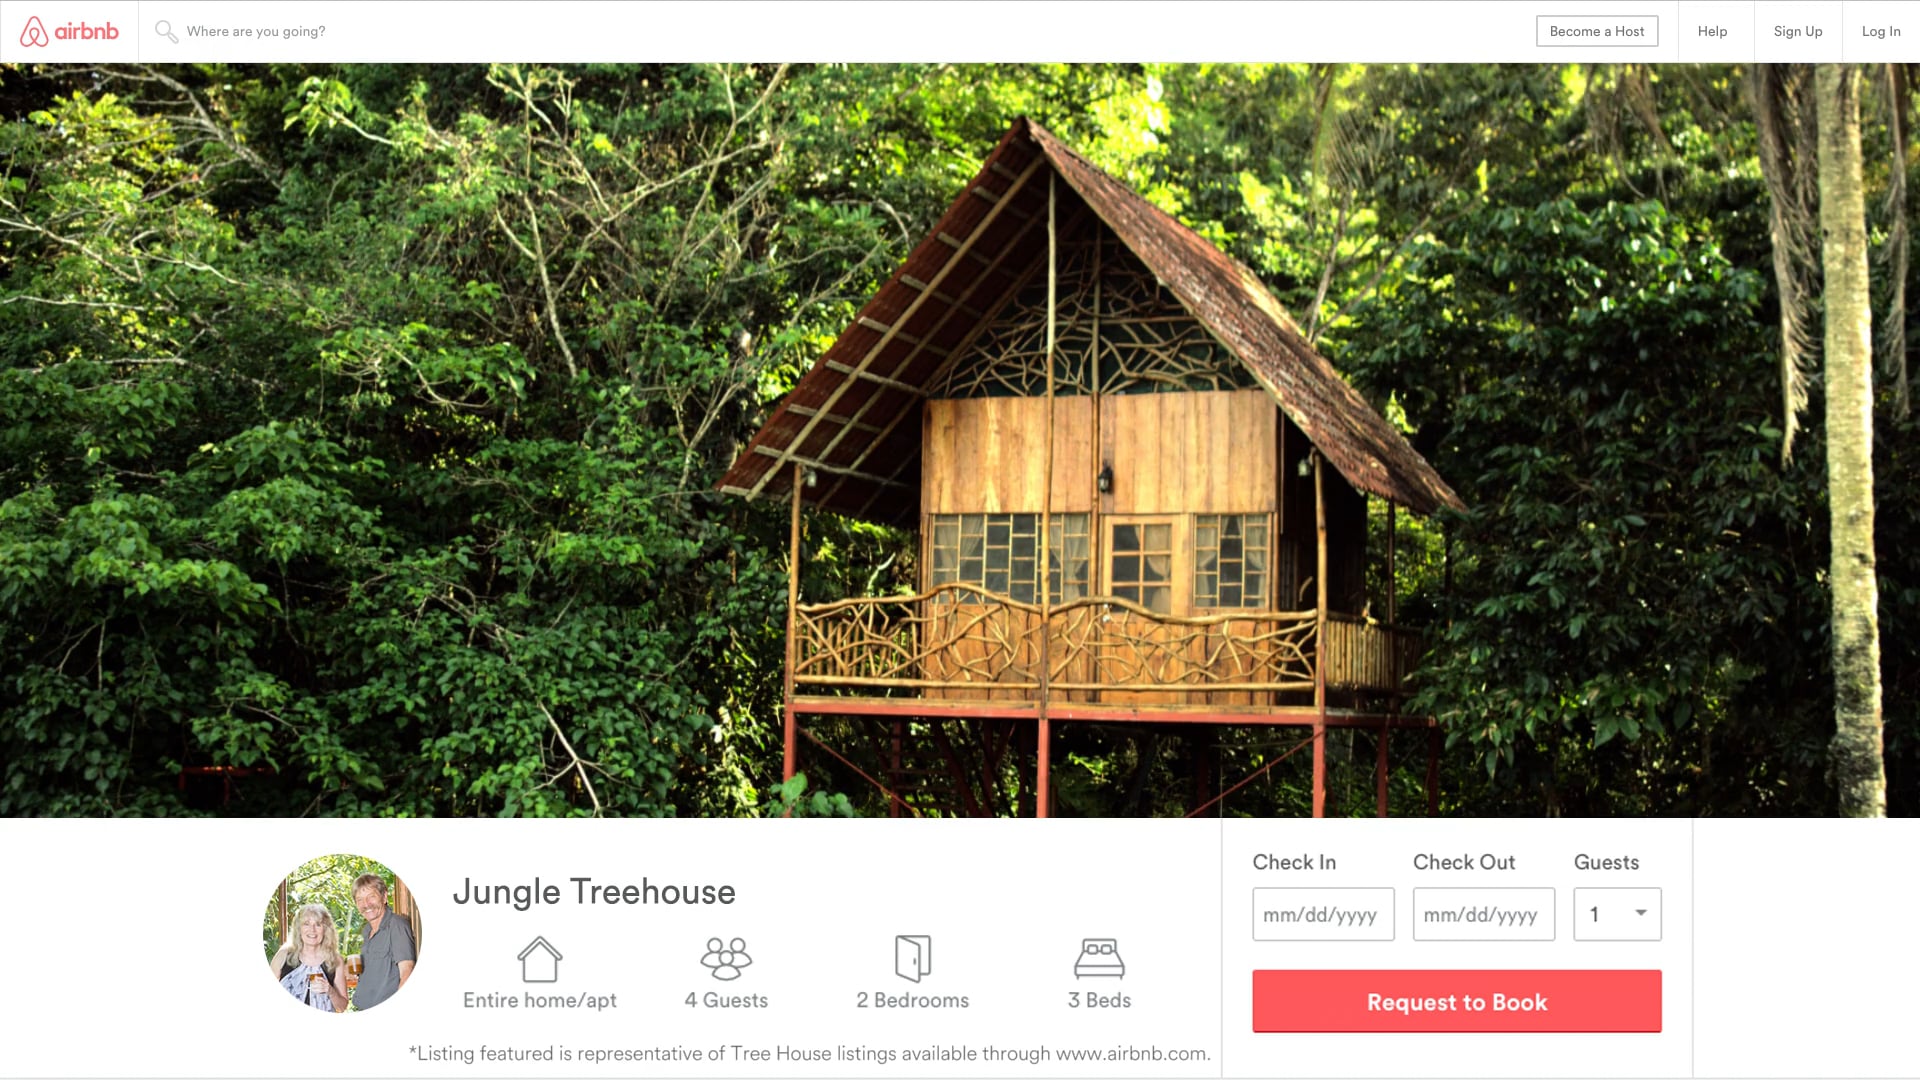Open the Sign Up link

coord(1798,31)
